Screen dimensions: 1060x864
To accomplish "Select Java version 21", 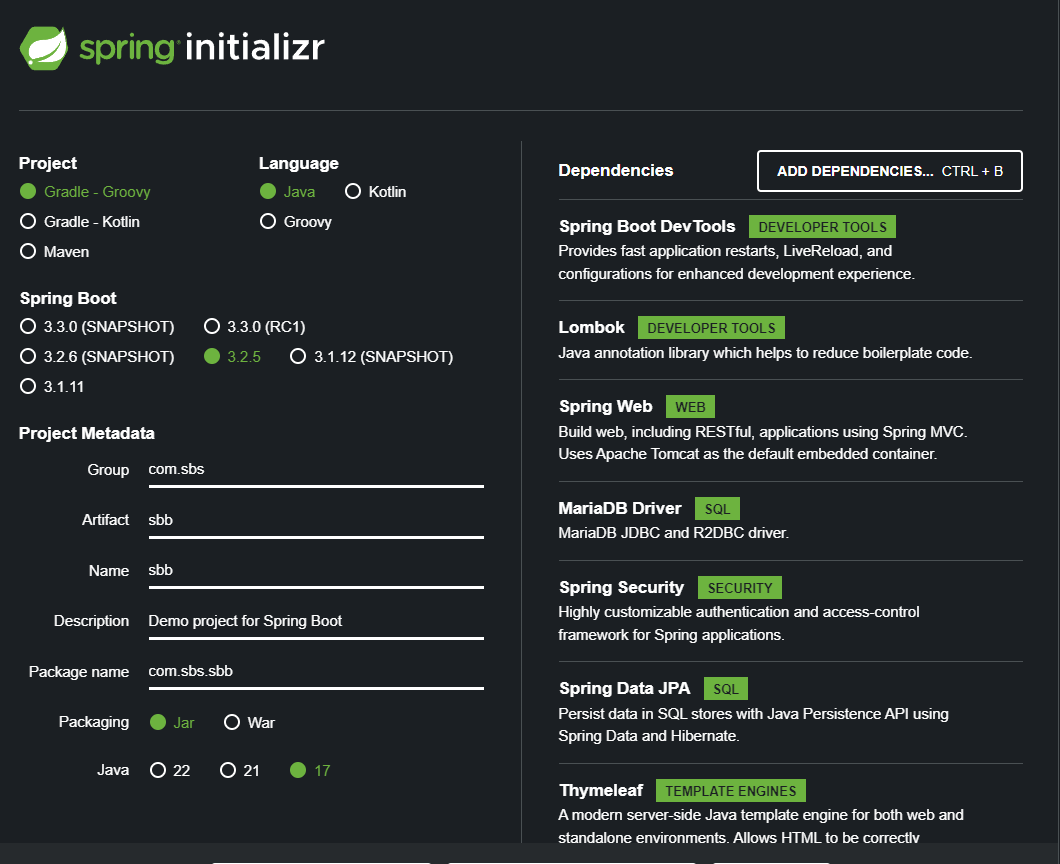I will 239,771.
